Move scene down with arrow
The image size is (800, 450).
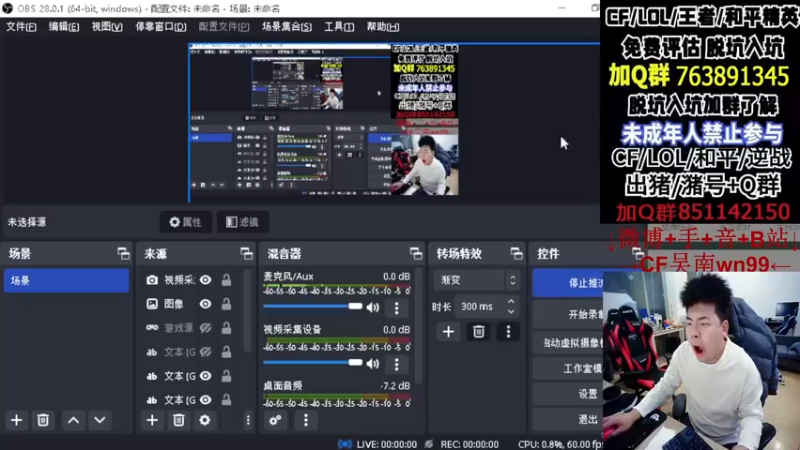pos(99,420)
